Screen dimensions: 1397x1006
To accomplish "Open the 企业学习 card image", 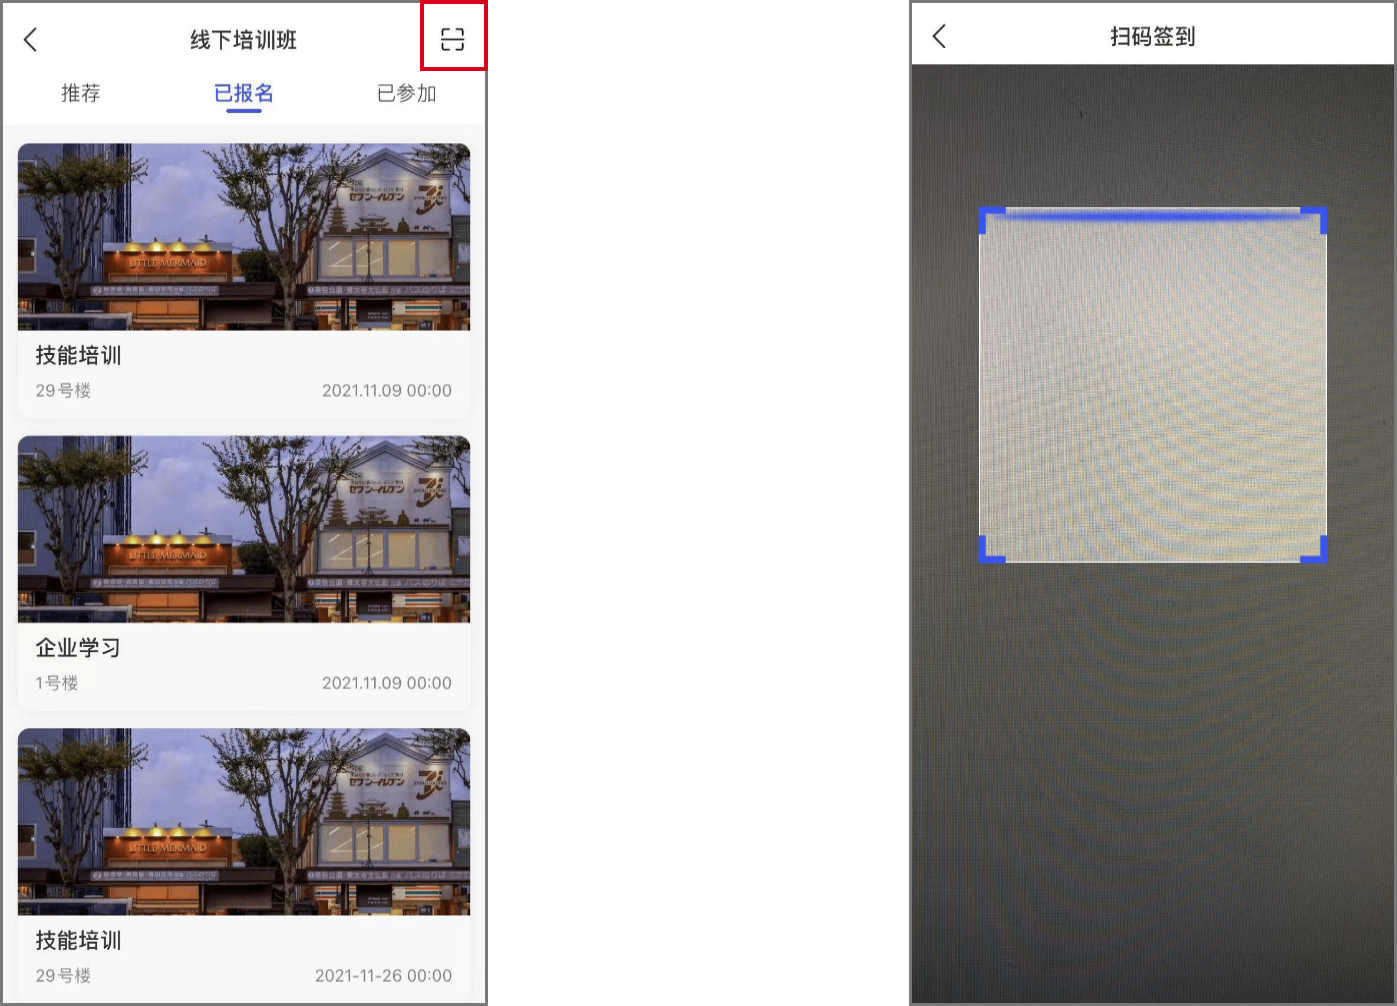I will point(244,529).
